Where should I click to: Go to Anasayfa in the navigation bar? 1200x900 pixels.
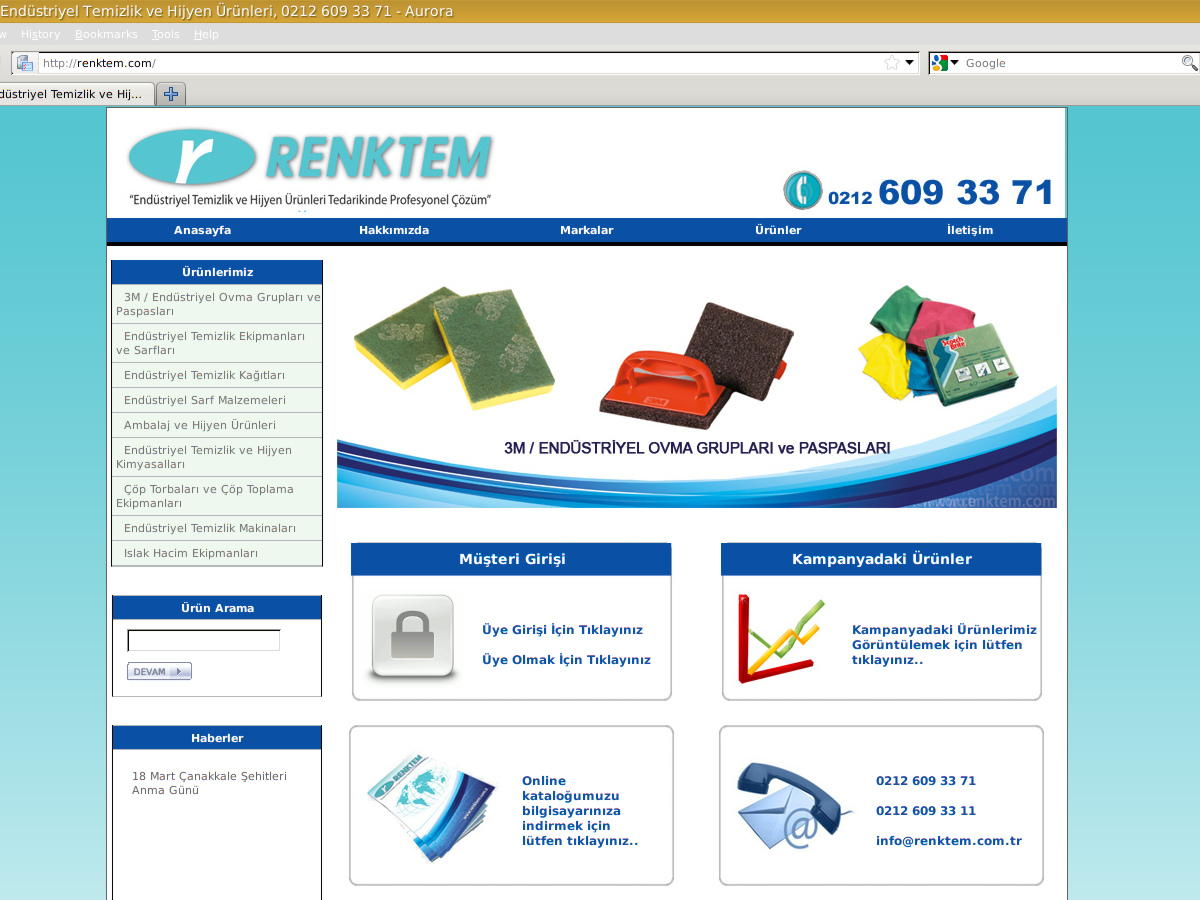point(203,230)
